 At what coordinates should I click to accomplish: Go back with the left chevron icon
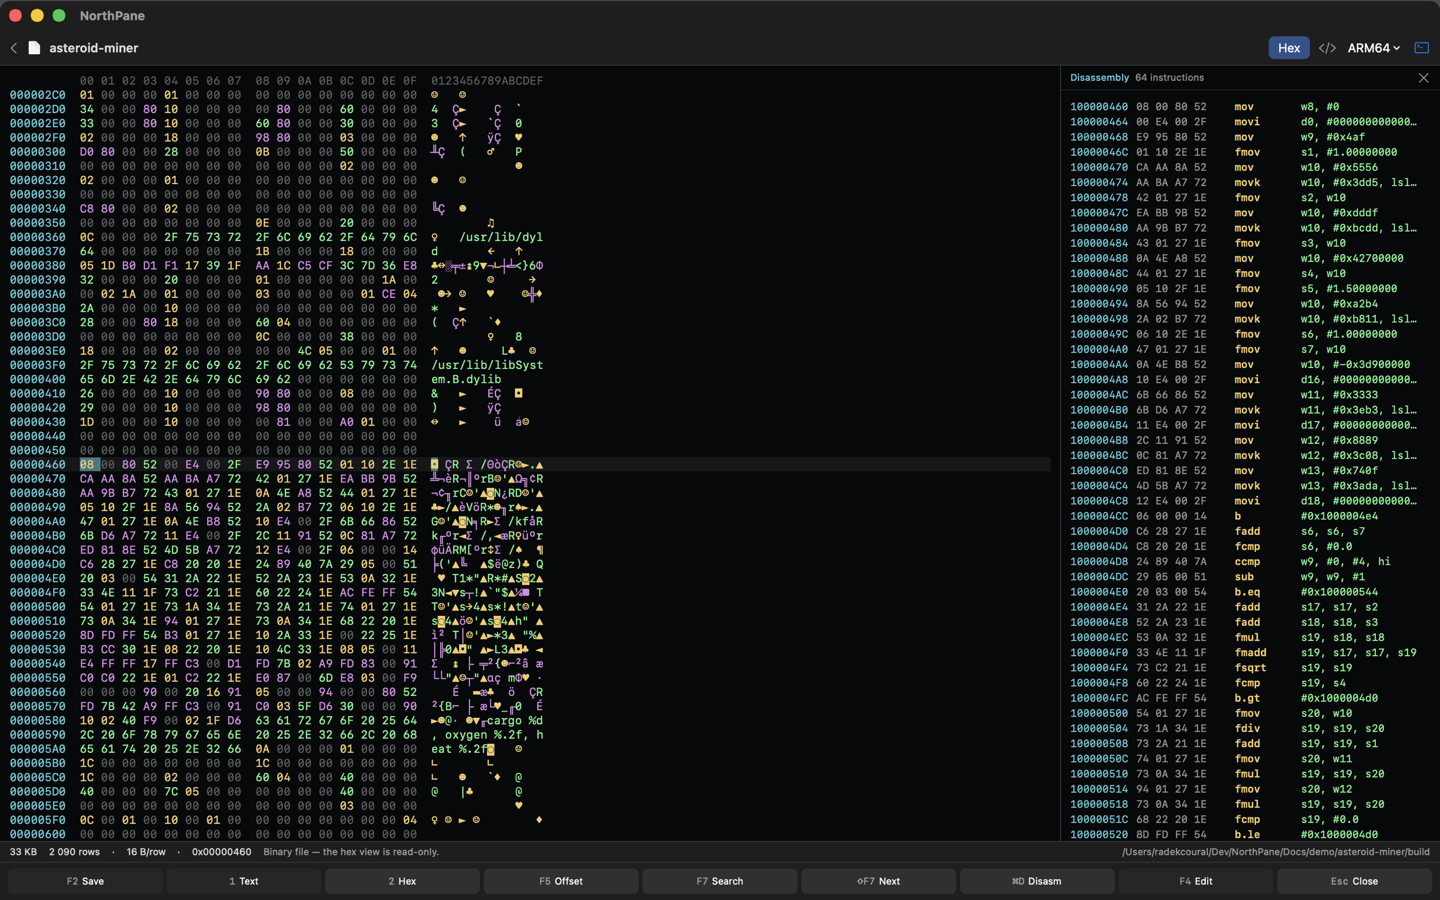pyautogui.click(x=14, y=48)
